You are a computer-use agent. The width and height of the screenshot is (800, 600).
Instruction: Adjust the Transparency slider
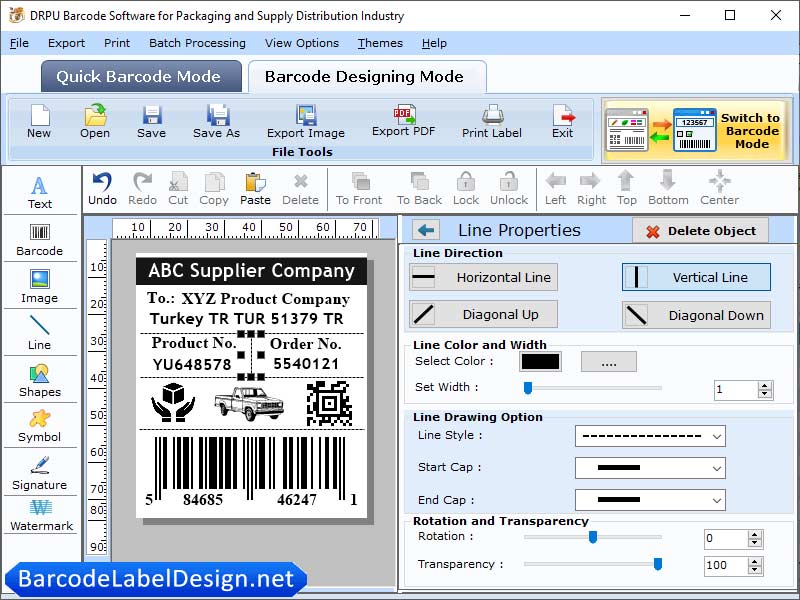pyautogui.click(x=658, y=565)
